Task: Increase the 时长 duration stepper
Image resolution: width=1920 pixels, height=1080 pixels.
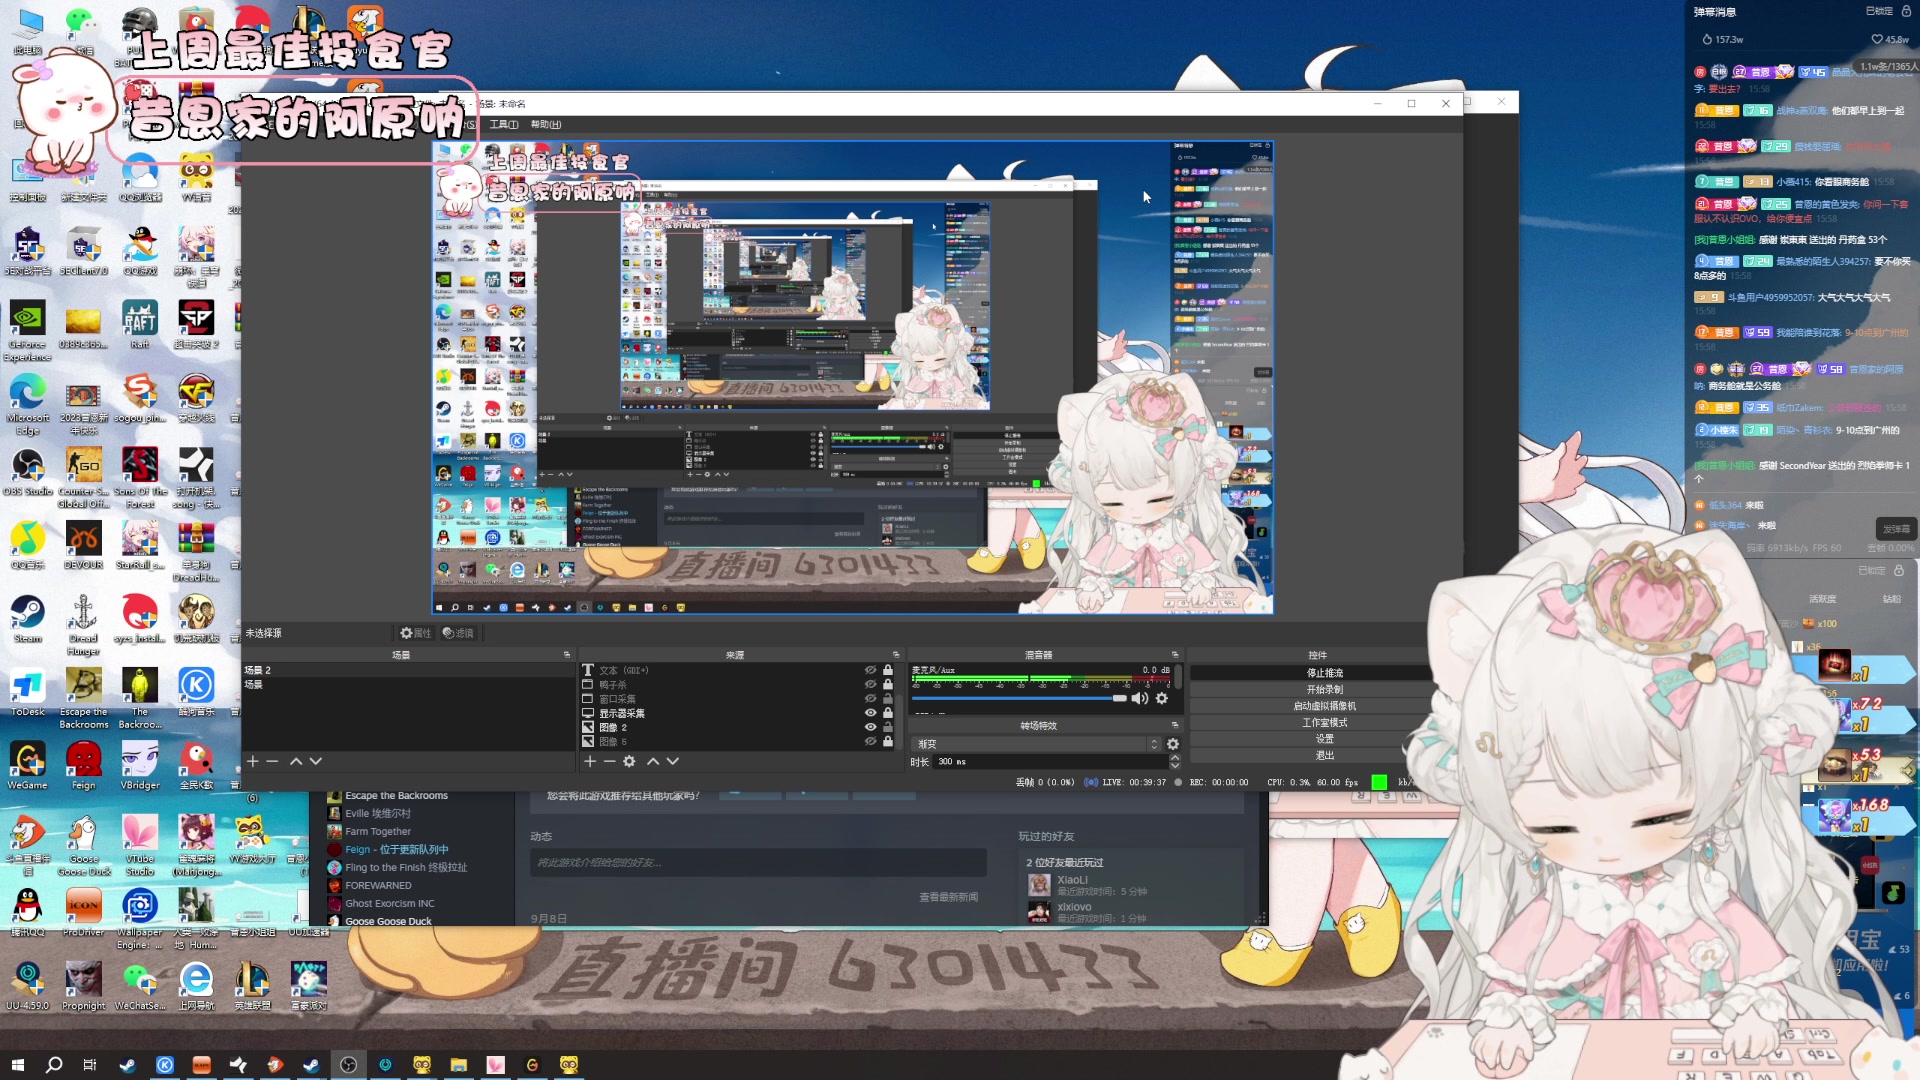Action: 1175,758
